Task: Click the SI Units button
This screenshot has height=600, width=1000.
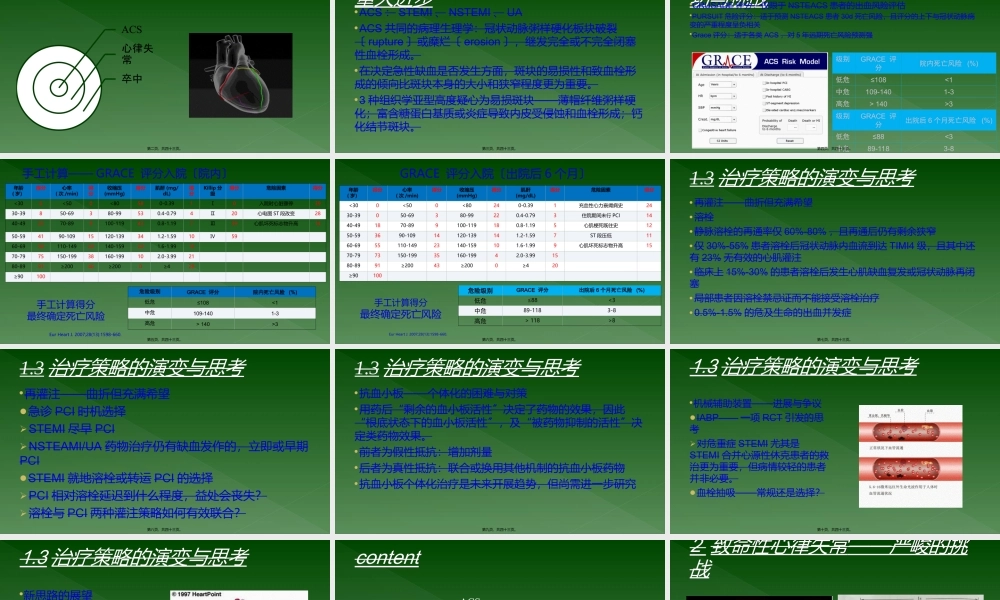Action: coord(721,140)
